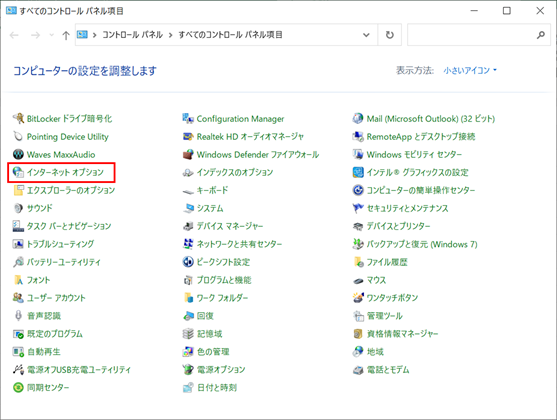Go up one level with Up arrow
The width and height of the screenshot is (557, 420).
click(66, 35)
